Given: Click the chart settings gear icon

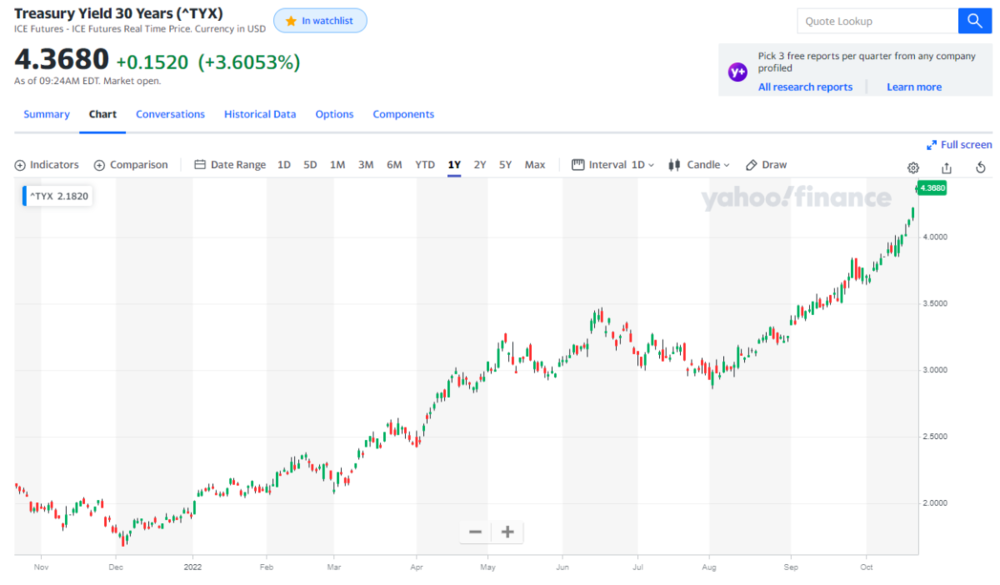Looking at the screenshot, I should pyautogui.click(x=913, y=168).
